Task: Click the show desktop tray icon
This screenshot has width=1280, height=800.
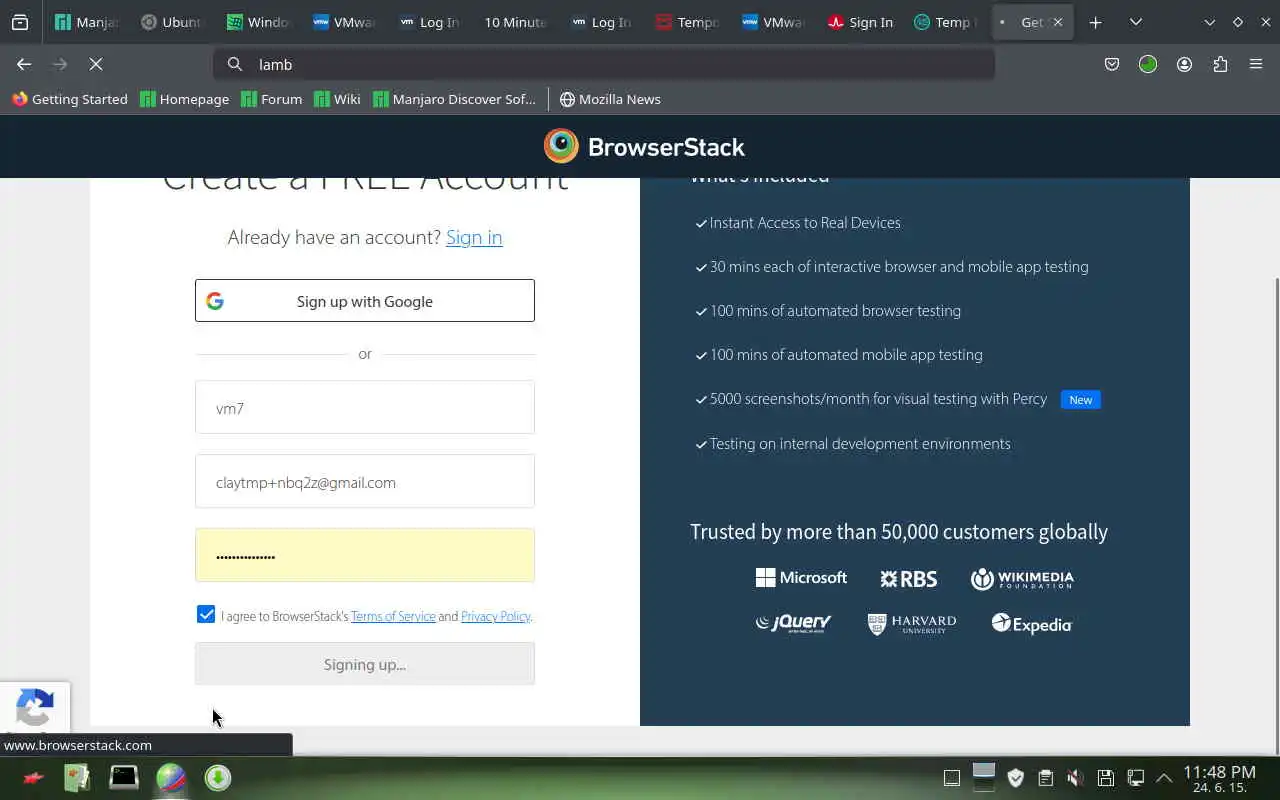Action: point(952,777)
